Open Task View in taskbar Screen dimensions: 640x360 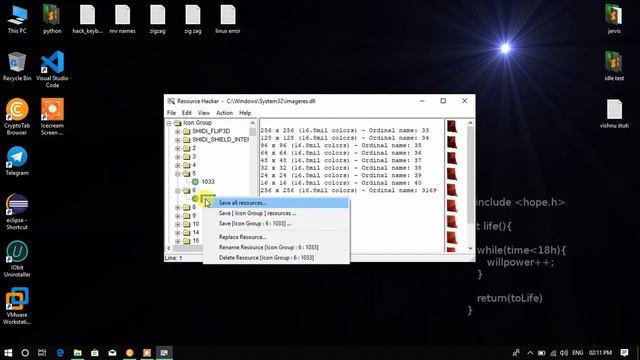pyautogui.click(x=42, y=353)
